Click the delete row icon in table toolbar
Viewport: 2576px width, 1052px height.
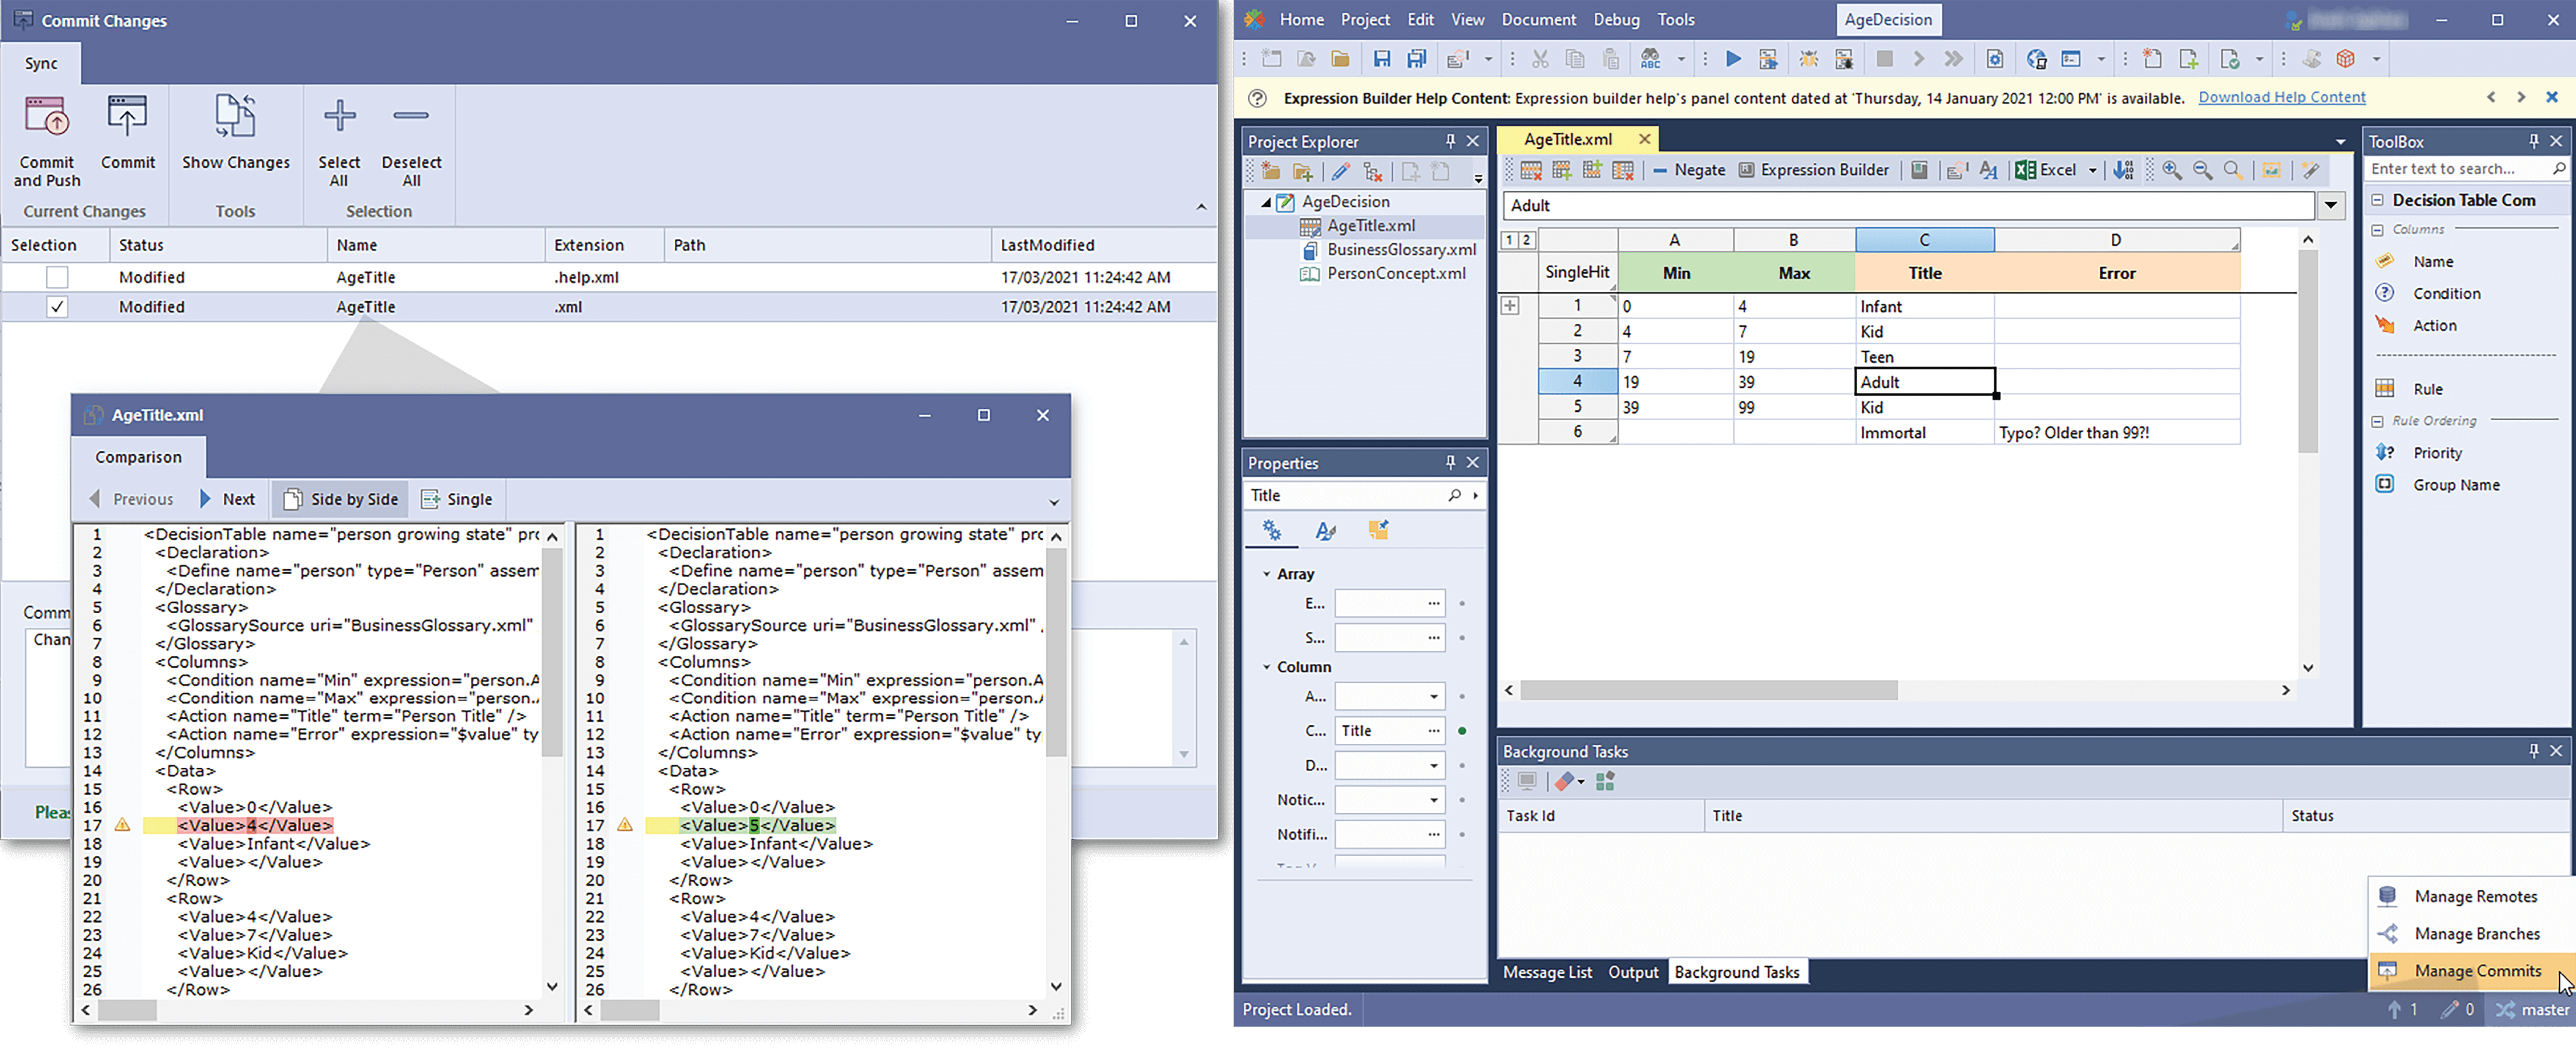(1530, 170)
